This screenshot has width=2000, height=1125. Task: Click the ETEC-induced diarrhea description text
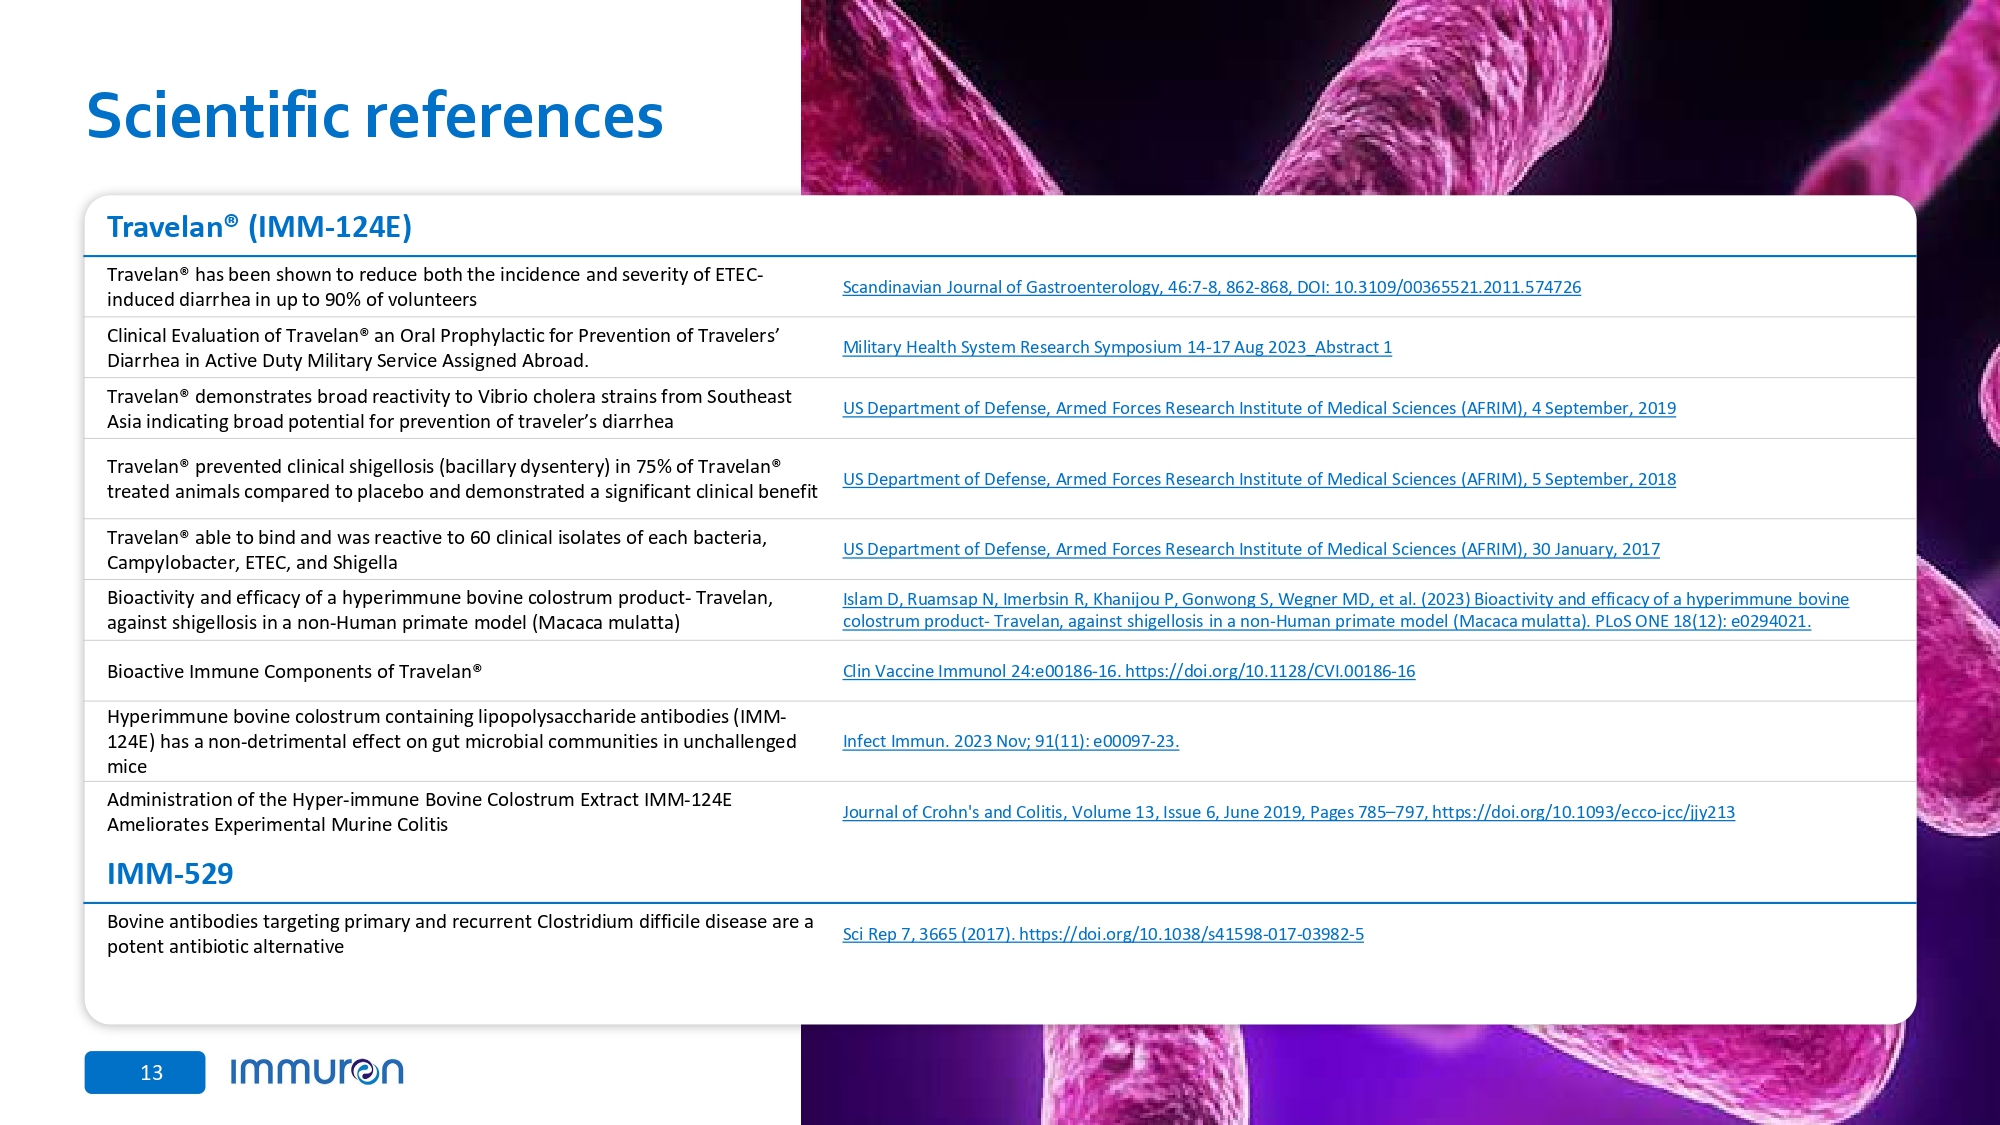[x=434, y=287]
